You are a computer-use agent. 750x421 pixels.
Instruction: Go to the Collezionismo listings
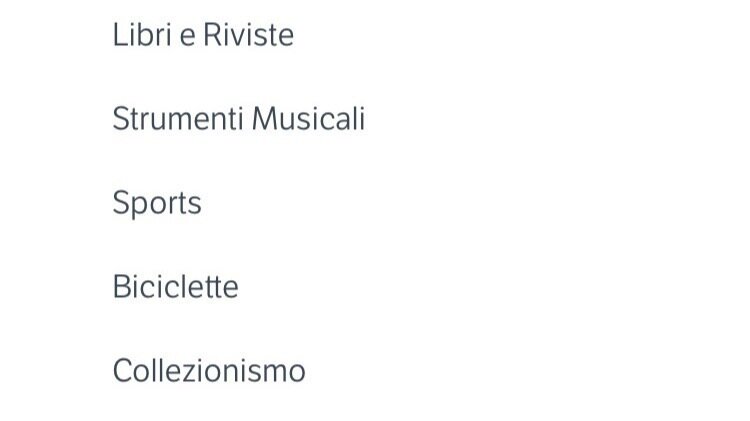tap(209, 371)
